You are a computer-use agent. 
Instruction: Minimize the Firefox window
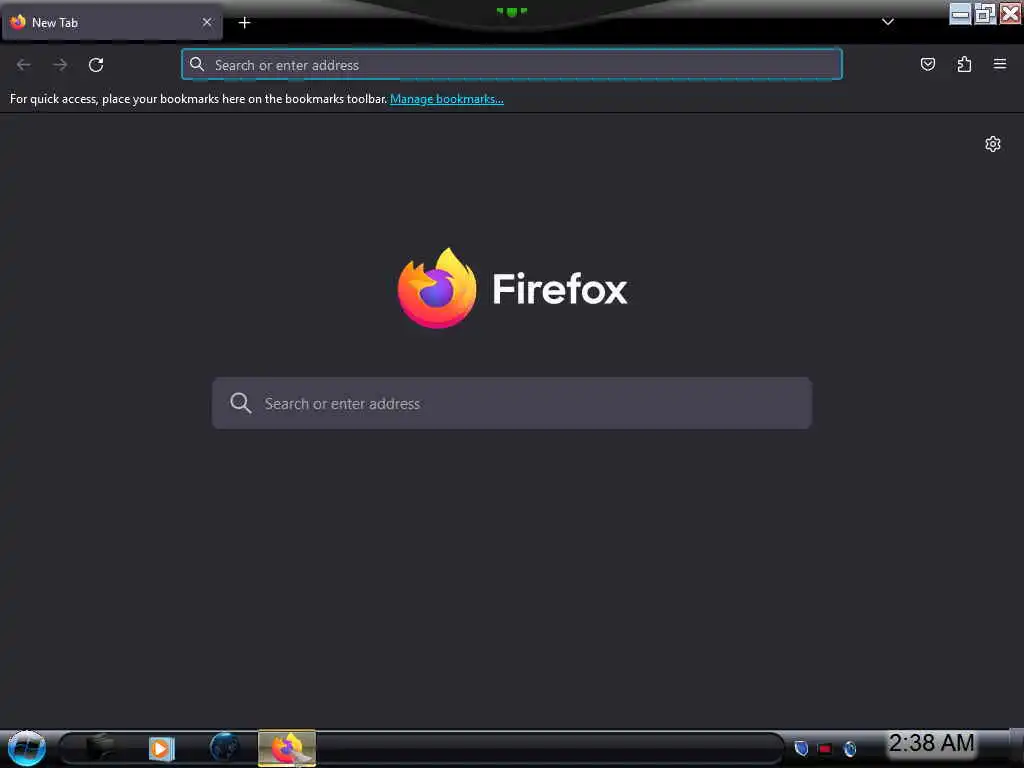[959, 14]
